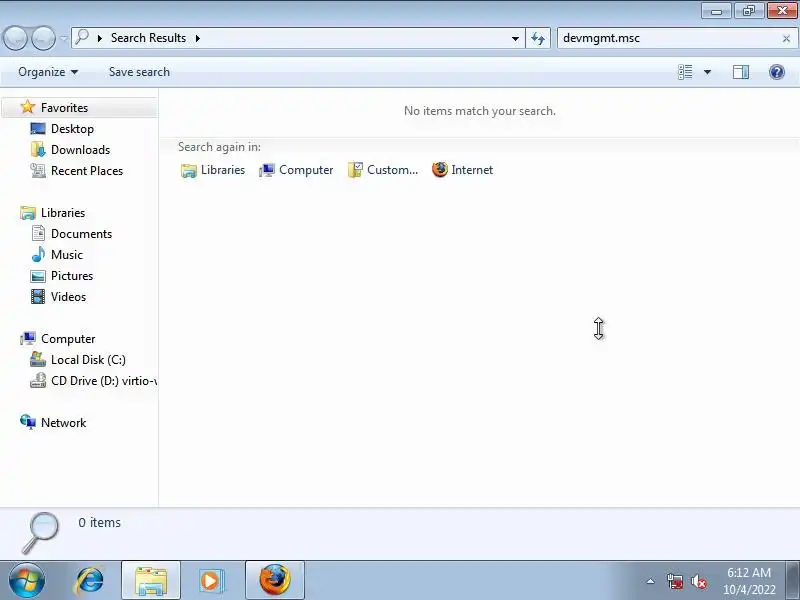Click the Desktop icon in Favorites

(38, 129)
